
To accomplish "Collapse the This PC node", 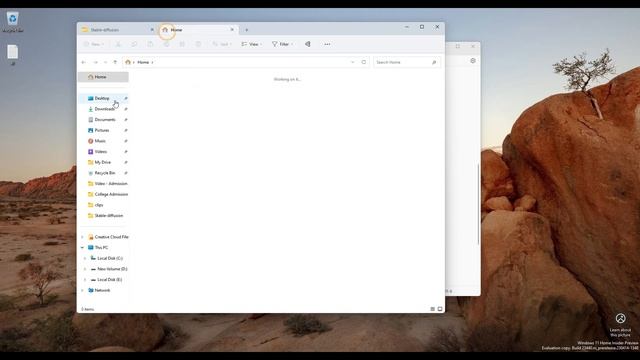I will click(x=82, y=248).
